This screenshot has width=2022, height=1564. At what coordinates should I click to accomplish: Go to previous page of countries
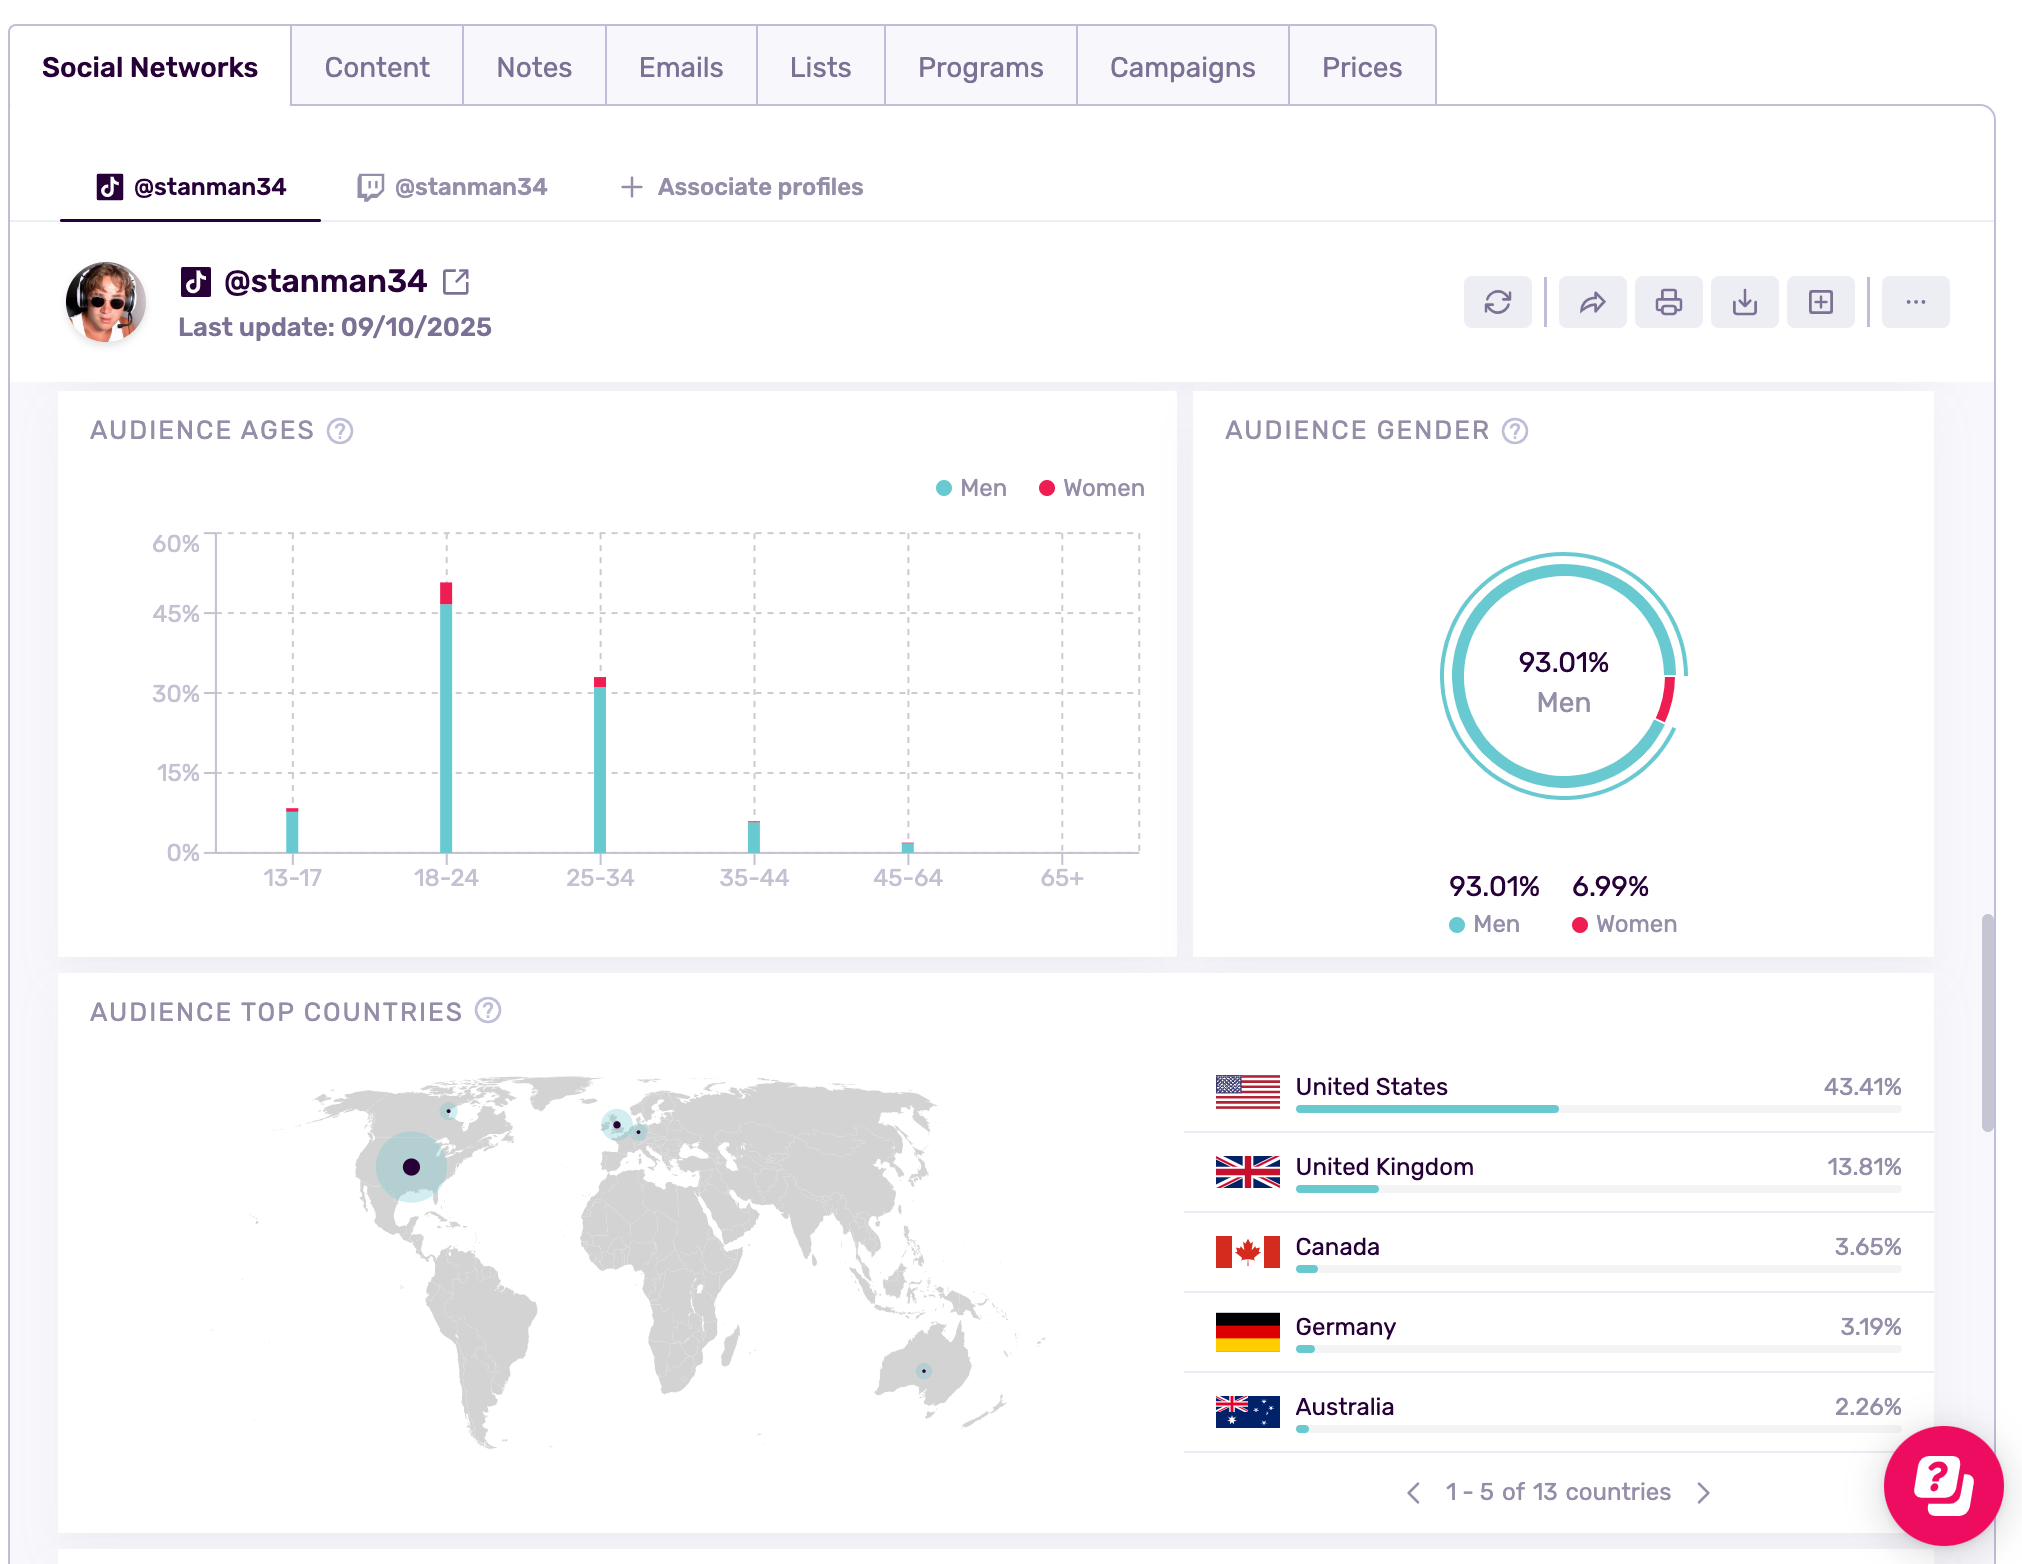click(1413, 1492)
